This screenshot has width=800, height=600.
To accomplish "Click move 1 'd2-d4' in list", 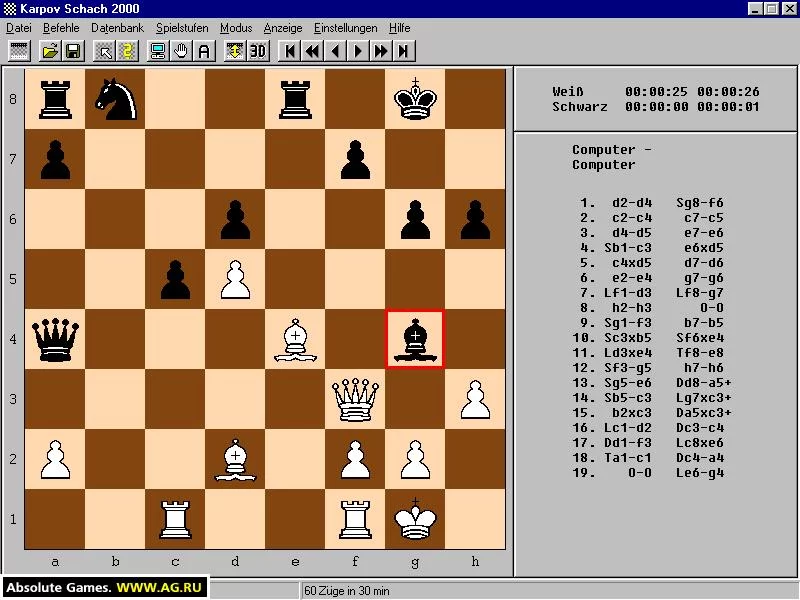I will (632, 203).
